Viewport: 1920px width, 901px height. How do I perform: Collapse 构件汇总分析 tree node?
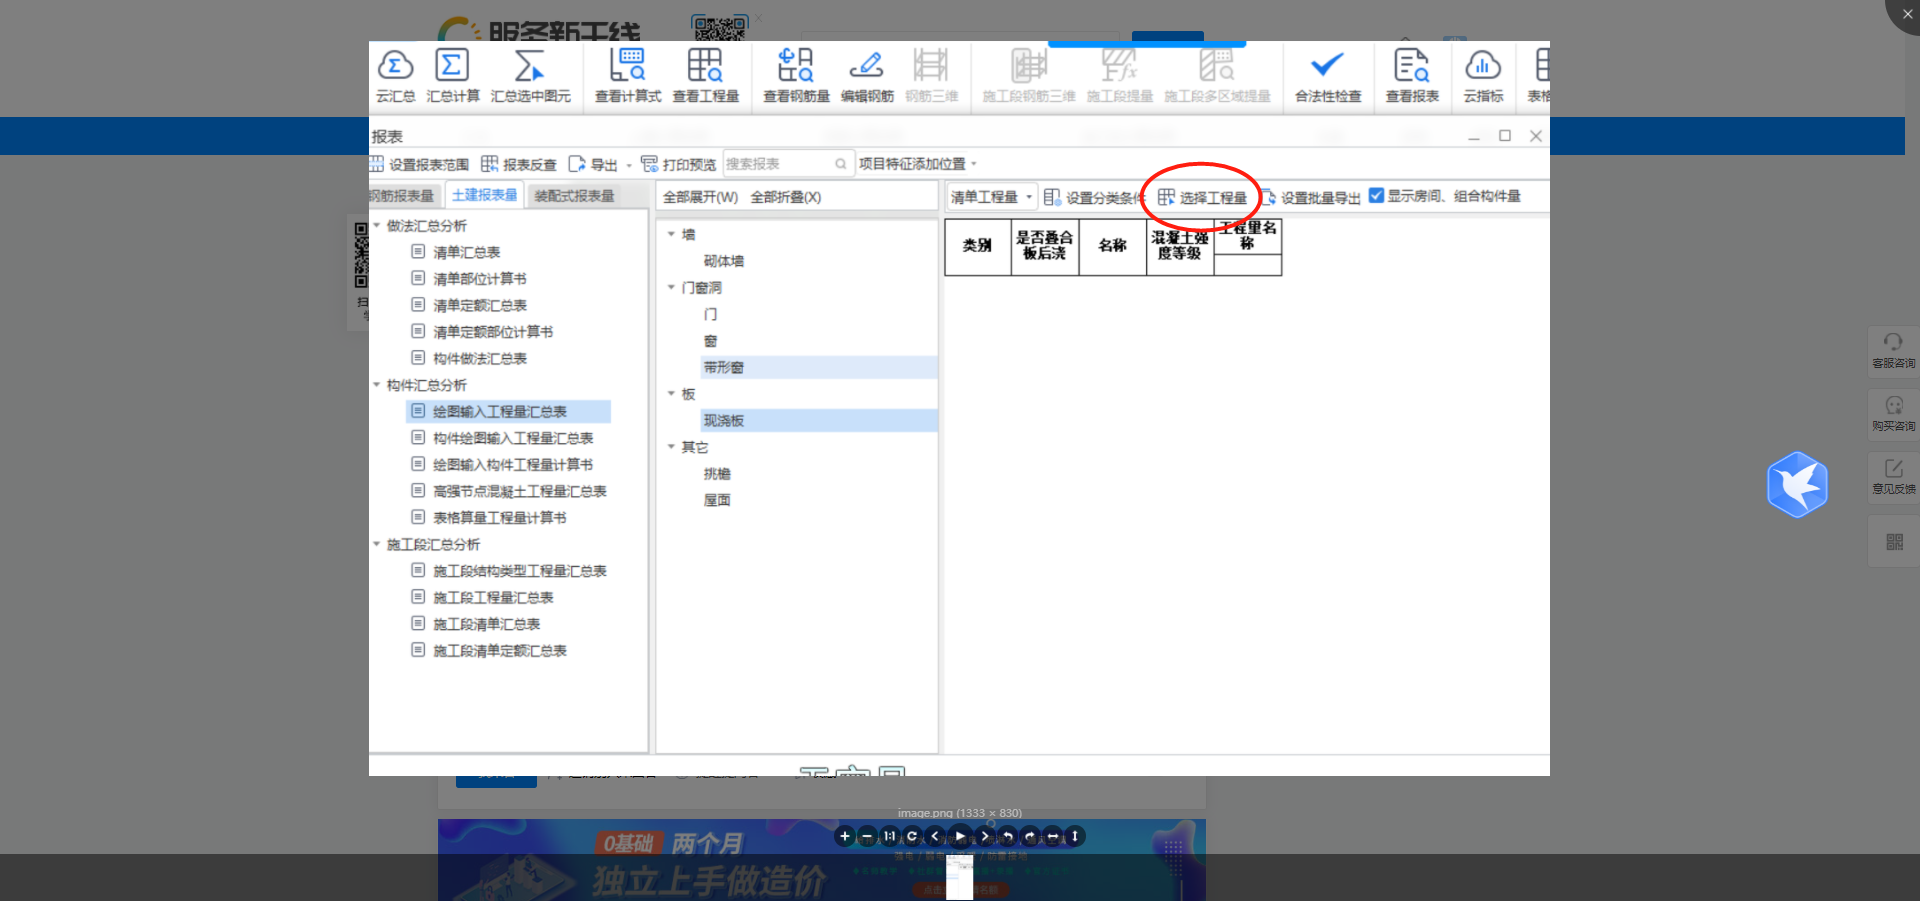click(x=377, y=385)
